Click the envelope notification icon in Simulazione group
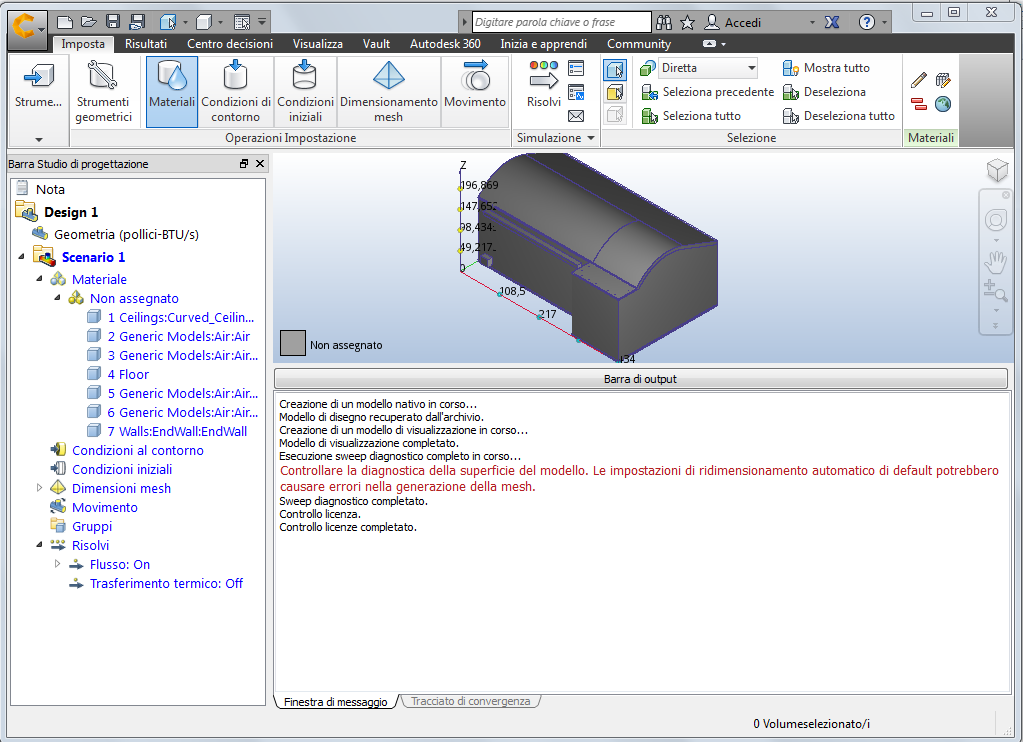Screen dimensions: 1023x742 point(575,115)
